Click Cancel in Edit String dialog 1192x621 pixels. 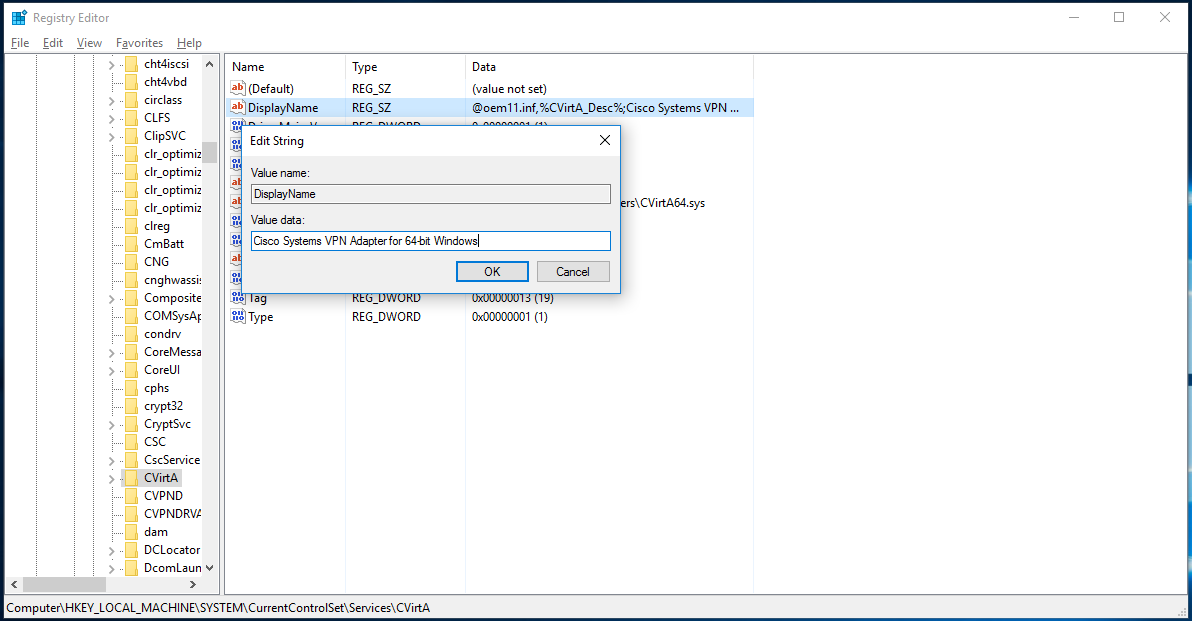tap(572, 271)
